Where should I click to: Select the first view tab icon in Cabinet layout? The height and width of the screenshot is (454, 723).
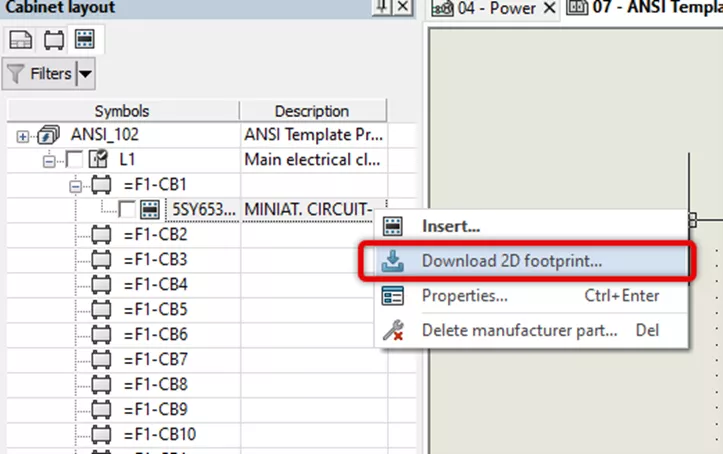click(x=19, y=40)
